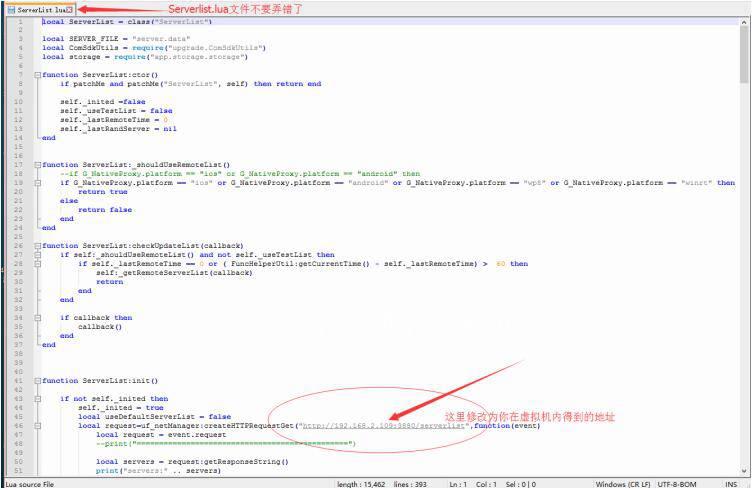Open the http://192.168.2.109 serverlist URL
The width and height of the screenshot is (753, 490).
click(385, 425)
